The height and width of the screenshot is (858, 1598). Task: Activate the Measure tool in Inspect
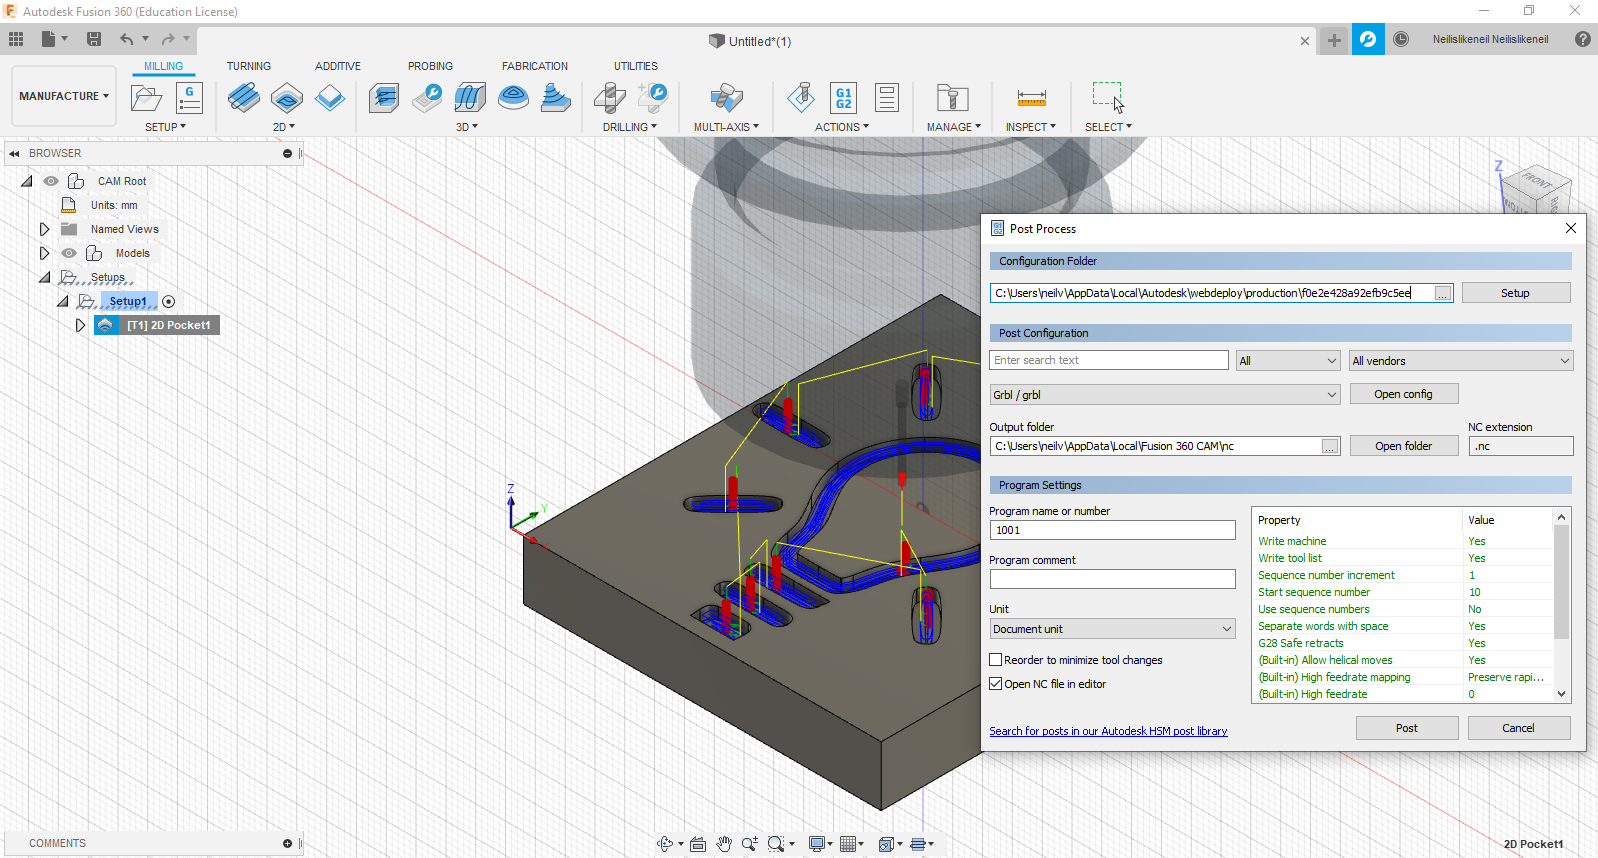click(1031, 98)
